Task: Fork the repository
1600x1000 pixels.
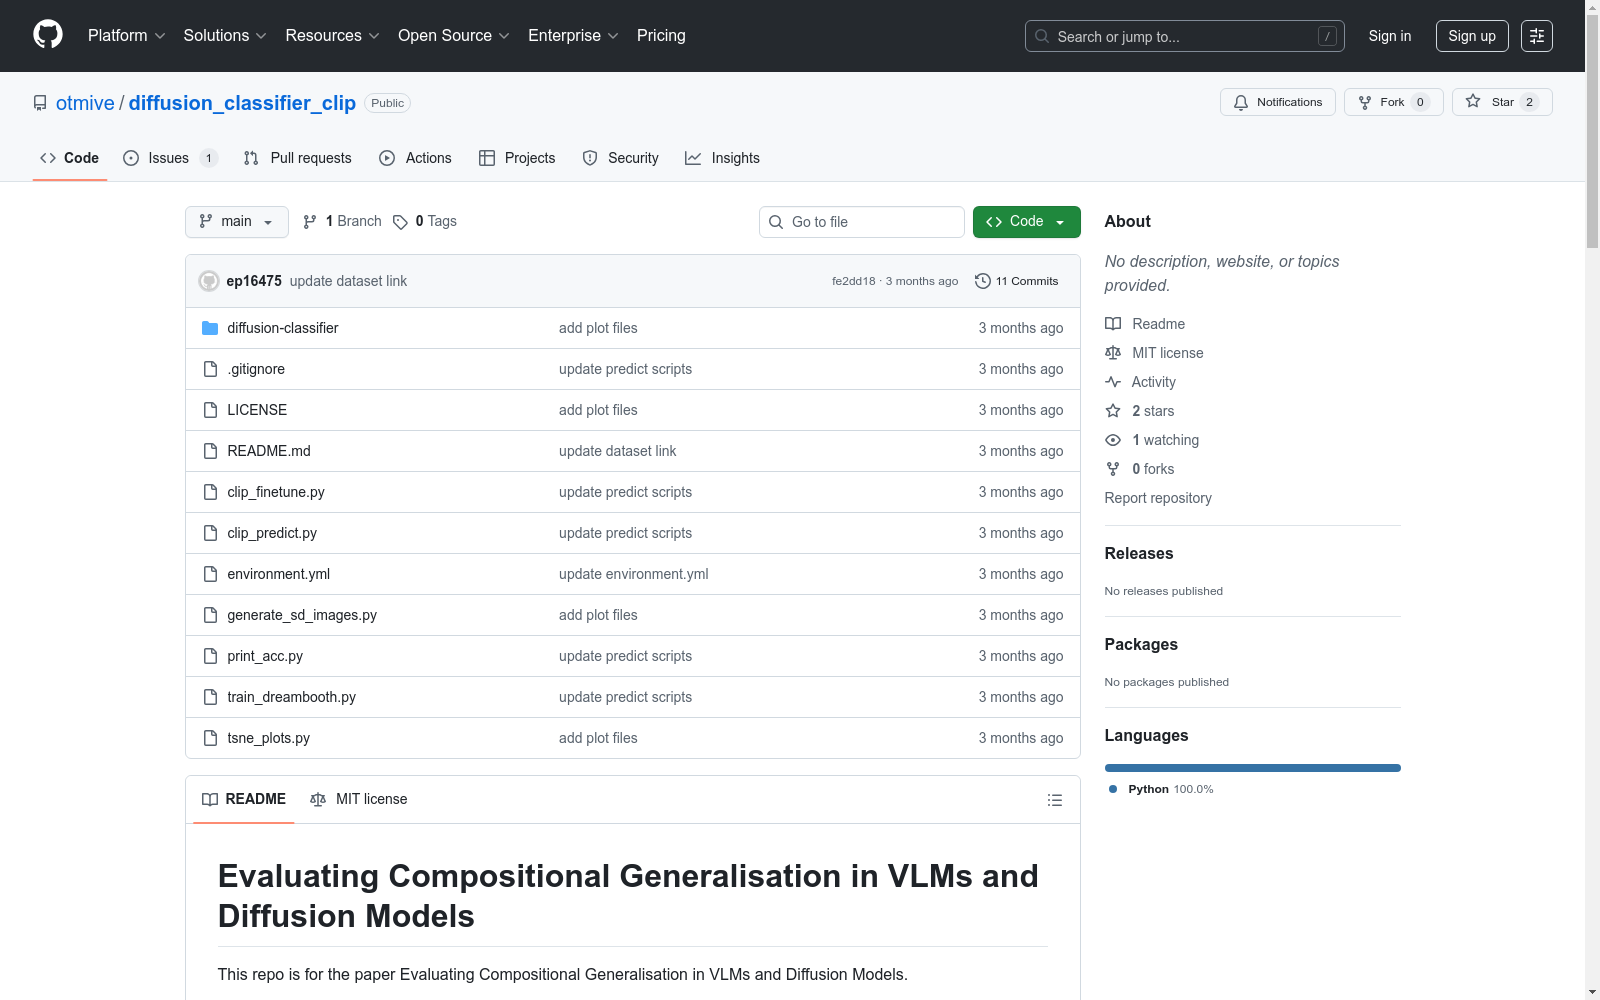Action: click(x=1393, y=102)
